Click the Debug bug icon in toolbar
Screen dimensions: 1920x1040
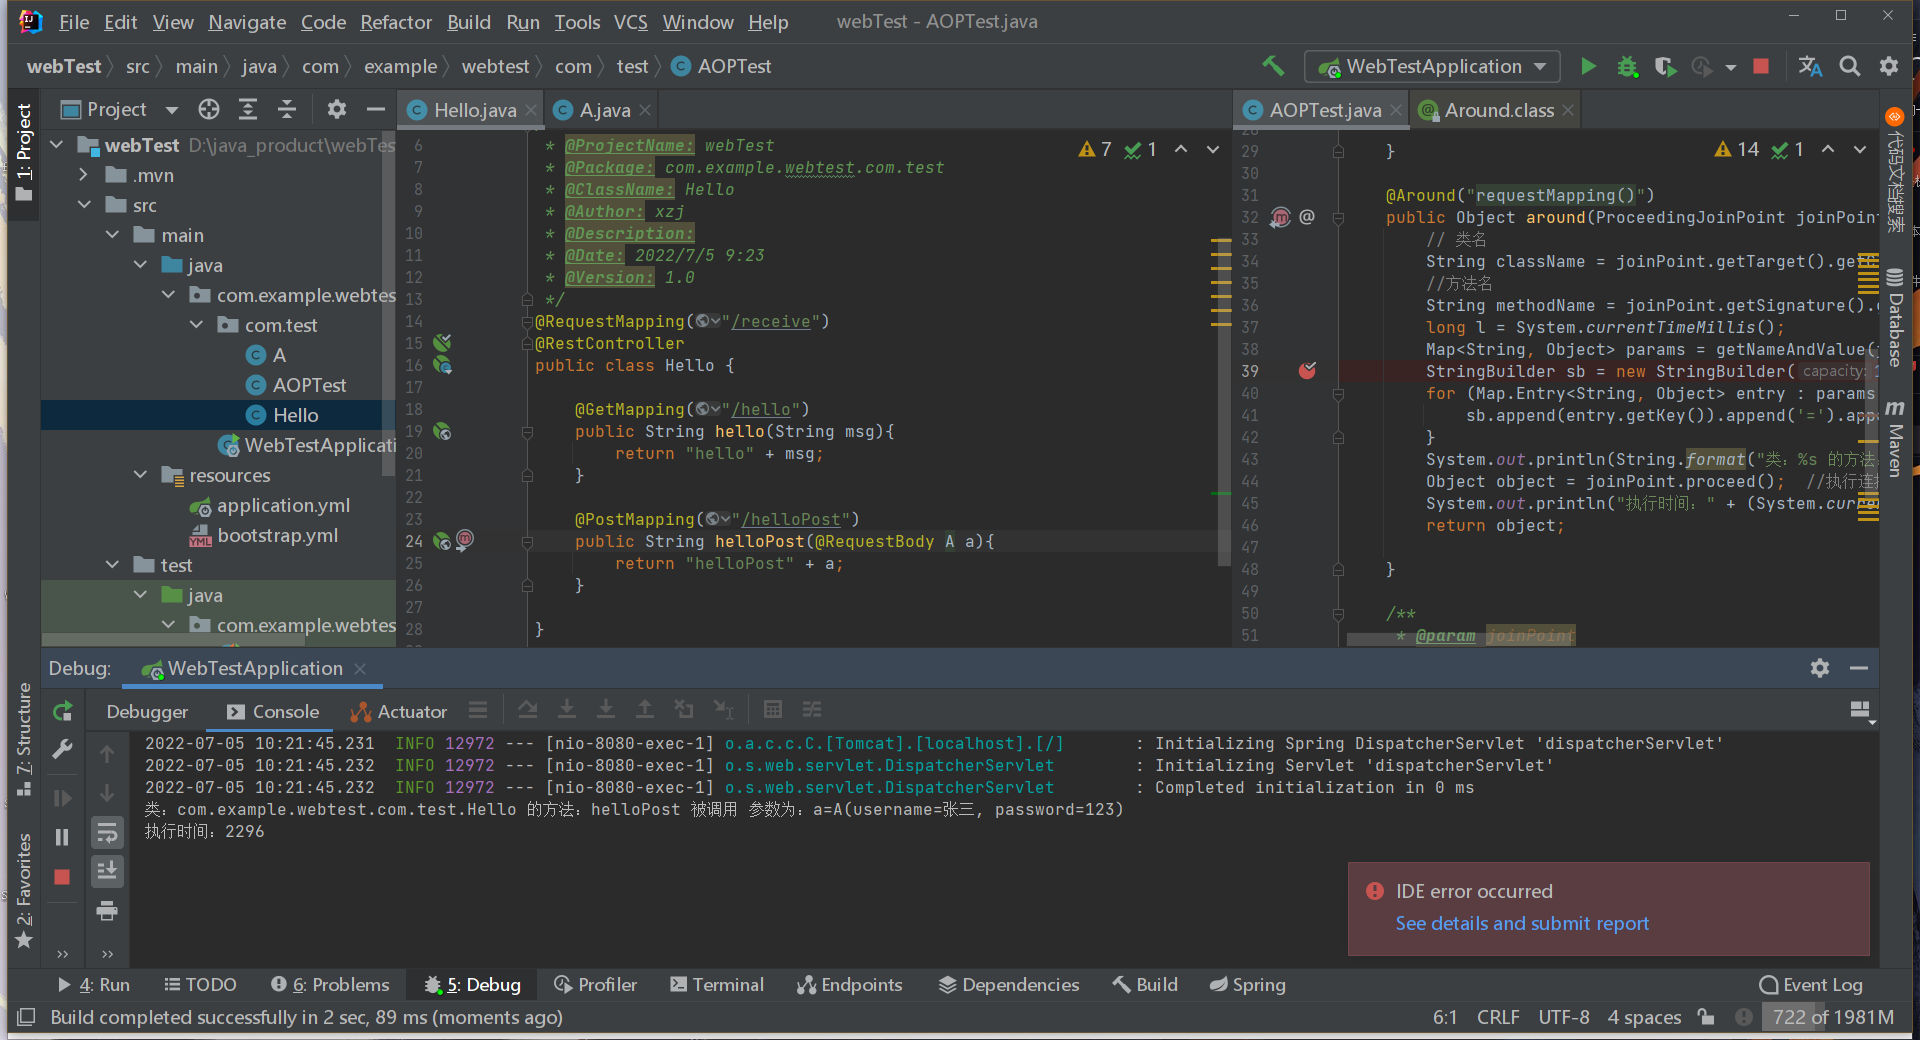1627,67
